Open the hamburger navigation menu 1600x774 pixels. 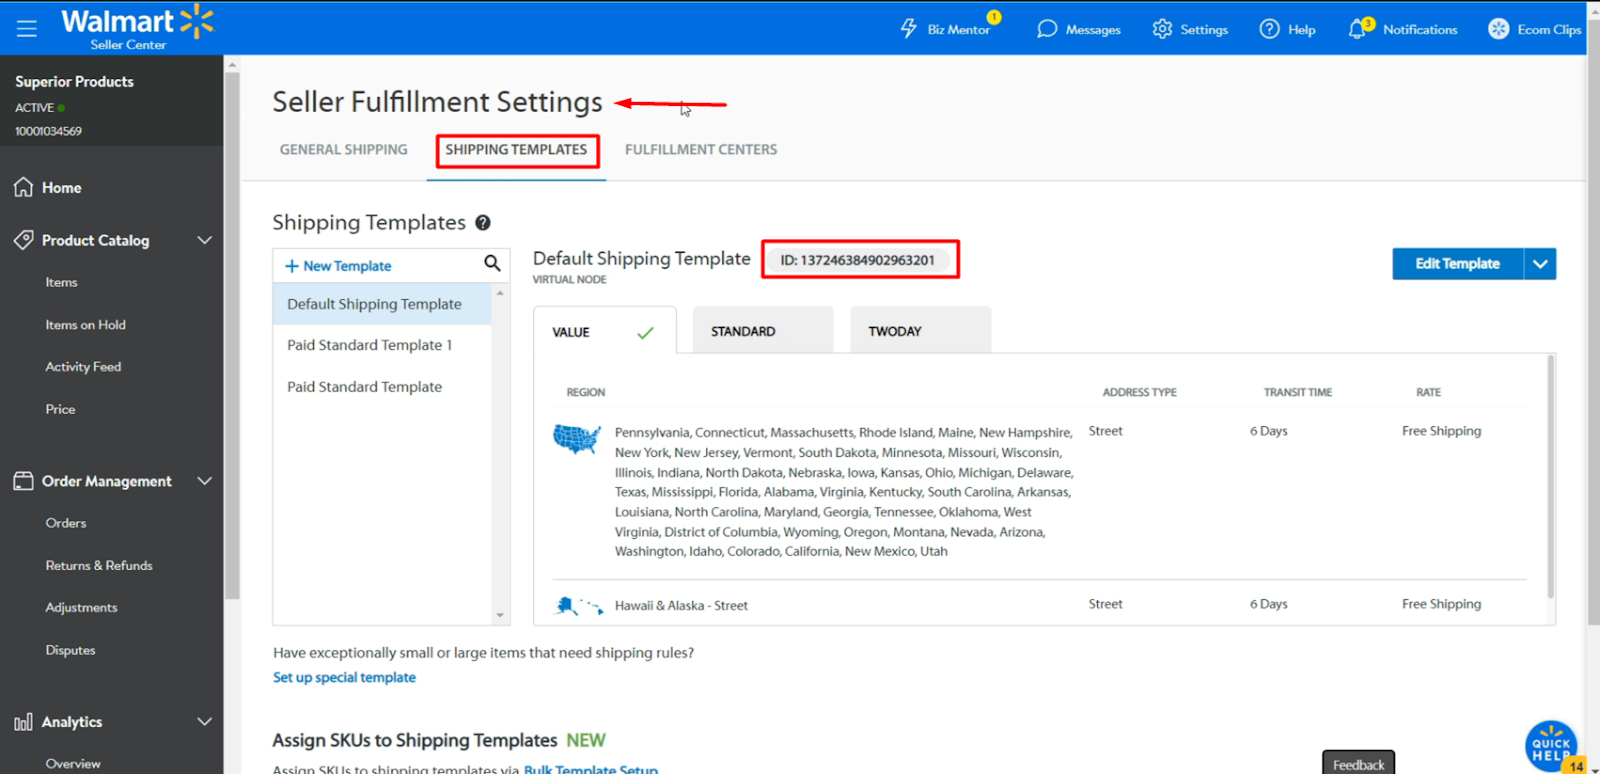point(27,28)
